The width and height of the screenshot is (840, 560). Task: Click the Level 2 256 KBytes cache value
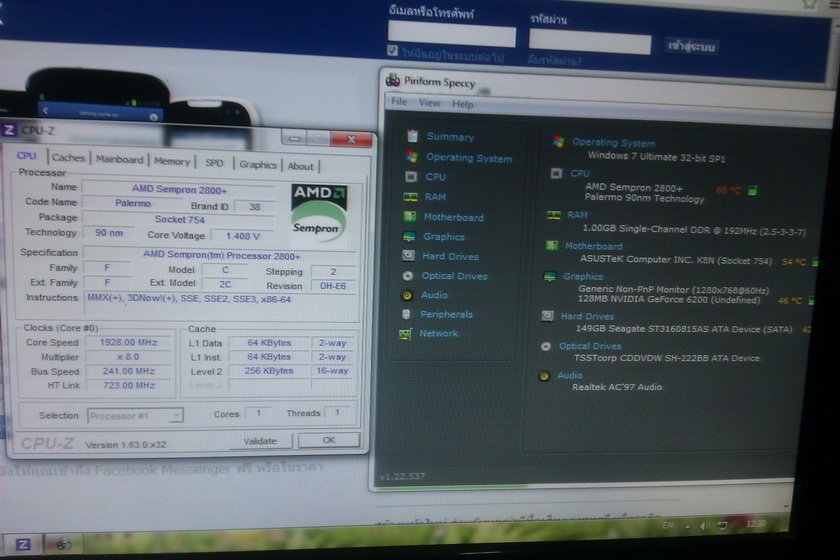click(268, 370)
